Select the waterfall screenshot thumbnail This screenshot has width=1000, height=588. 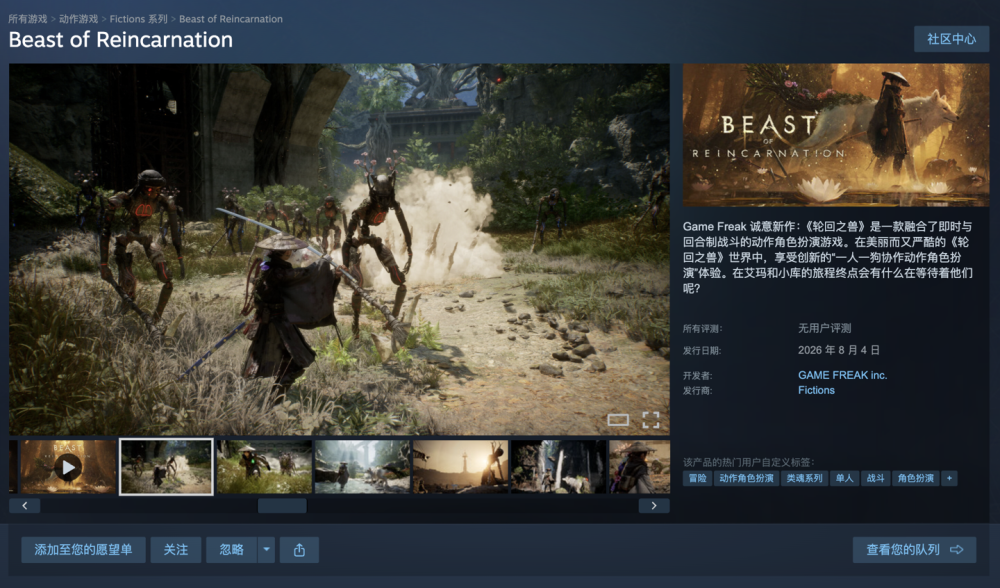363,467
